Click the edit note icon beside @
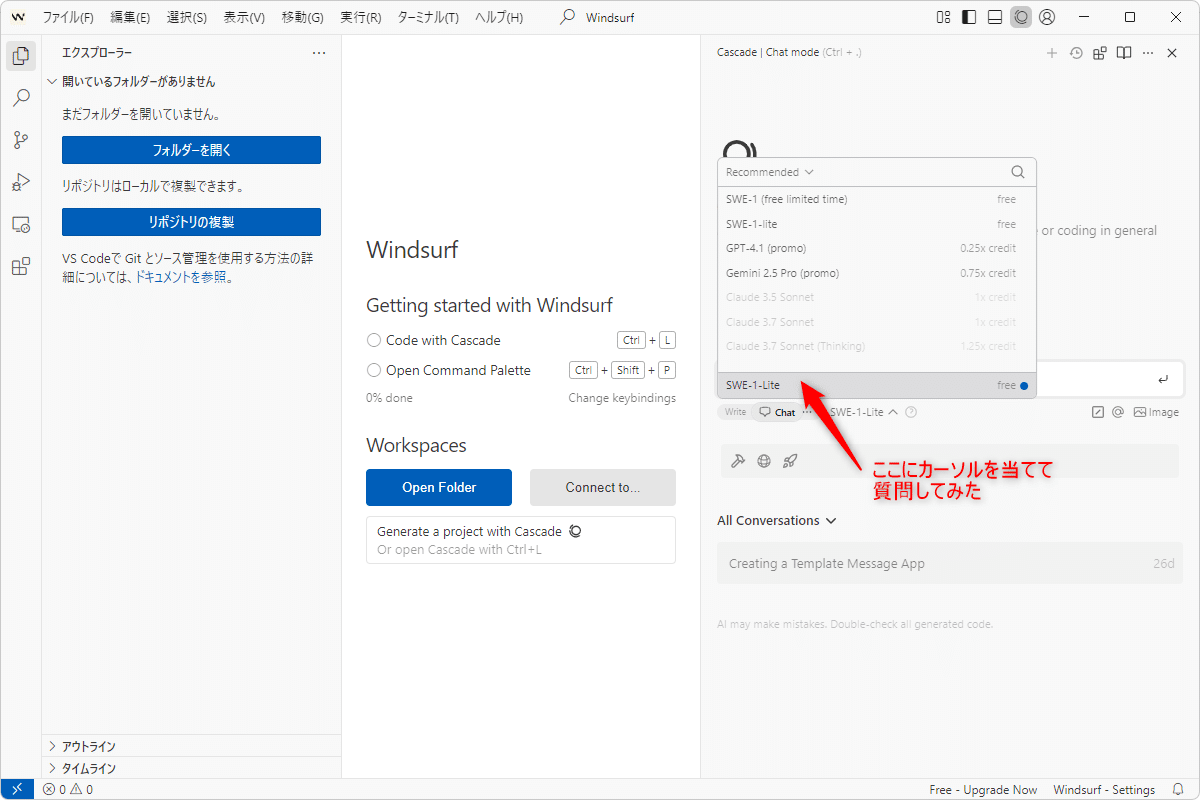 1097,412
